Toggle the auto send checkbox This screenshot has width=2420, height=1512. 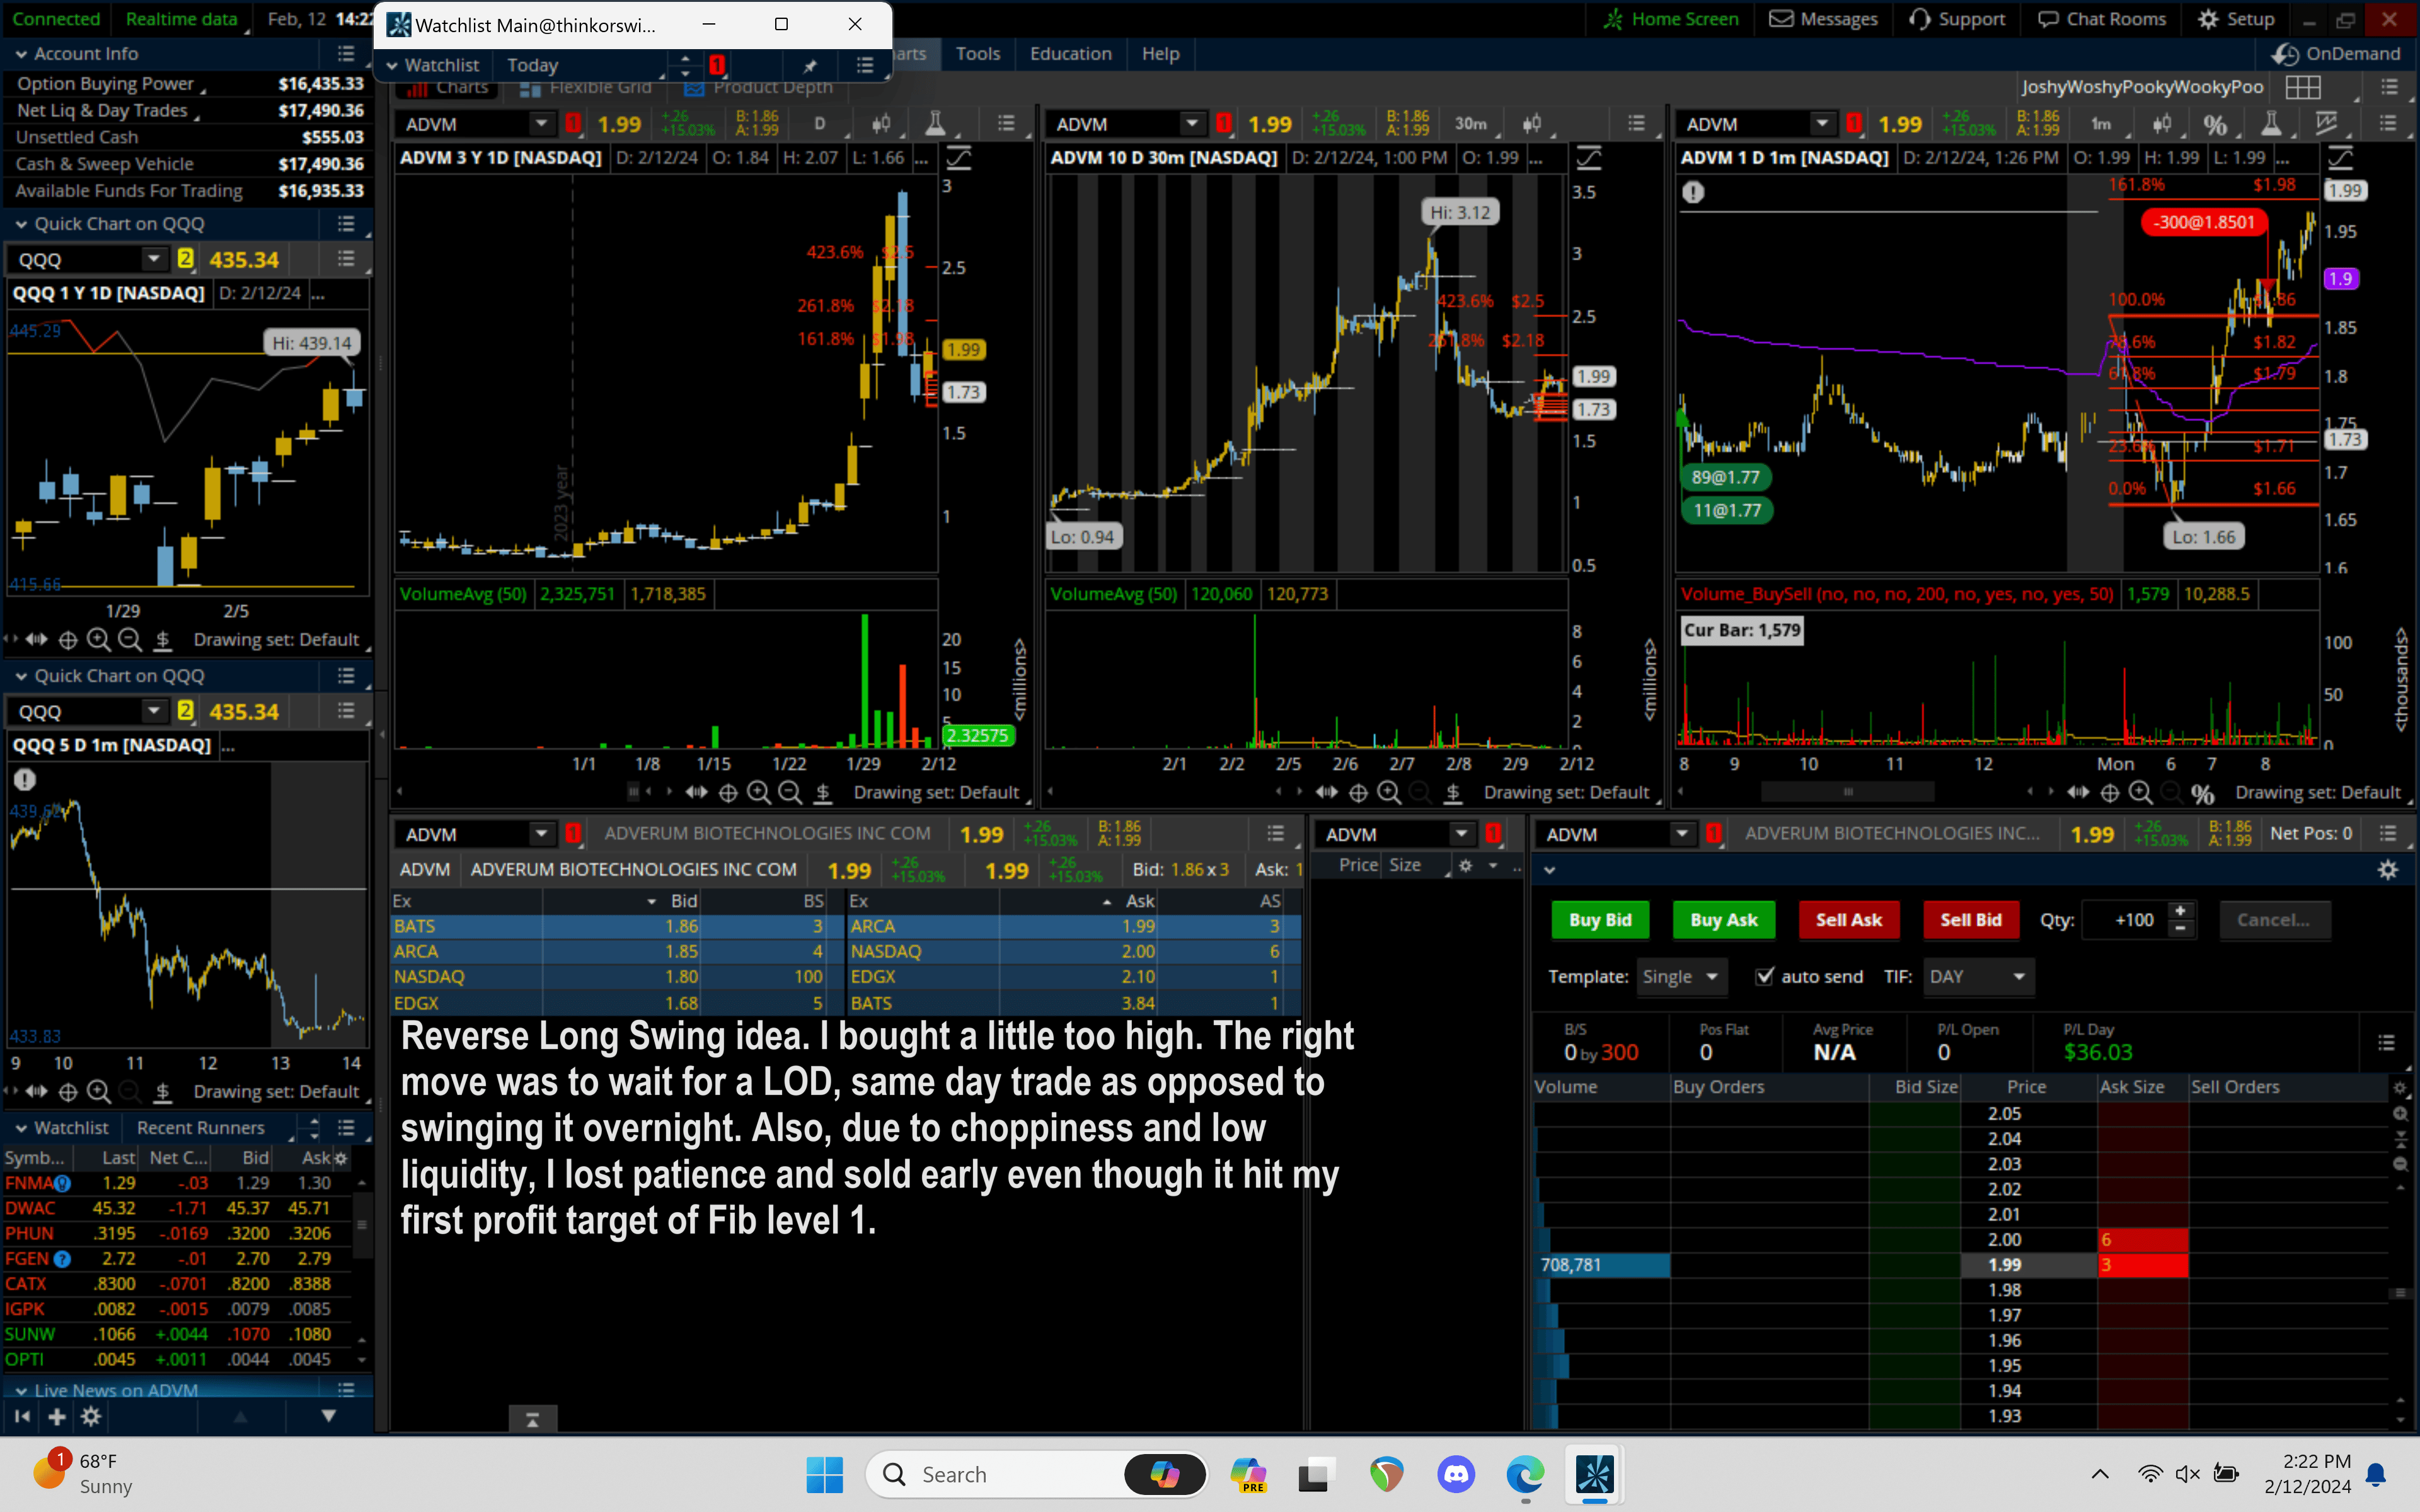coord(1765,976)
